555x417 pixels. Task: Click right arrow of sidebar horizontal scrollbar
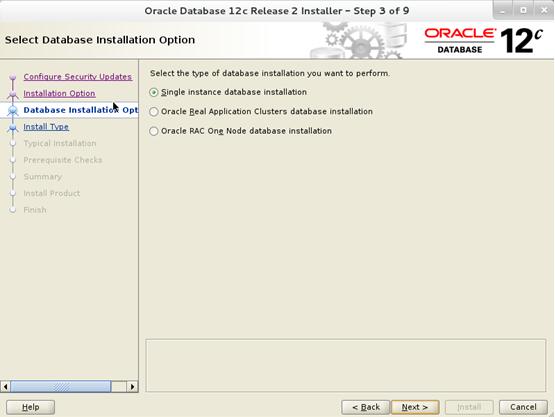pyautogui.click(x=132, y=387)
